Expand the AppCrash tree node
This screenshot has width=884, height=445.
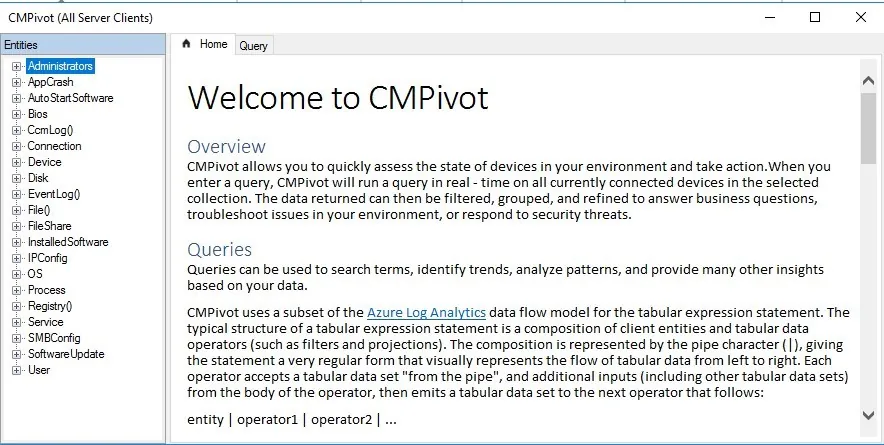pyautogui.click(x=16, y=82)
